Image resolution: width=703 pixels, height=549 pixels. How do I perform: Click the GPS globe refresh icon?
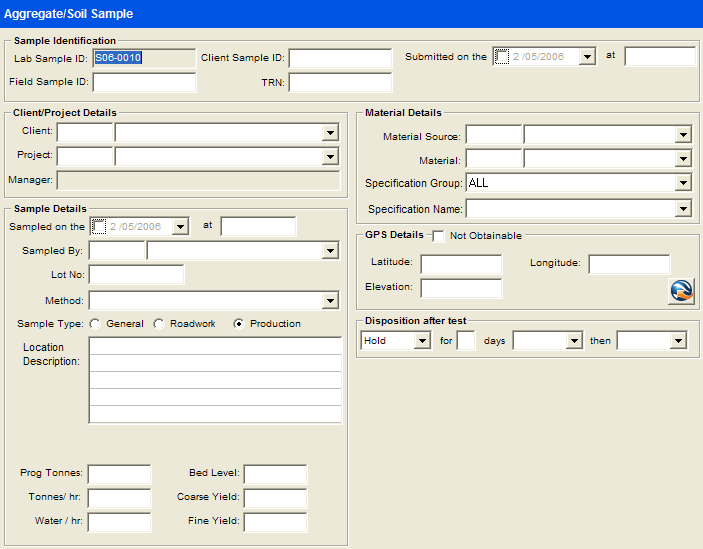[x=681, y=291]
